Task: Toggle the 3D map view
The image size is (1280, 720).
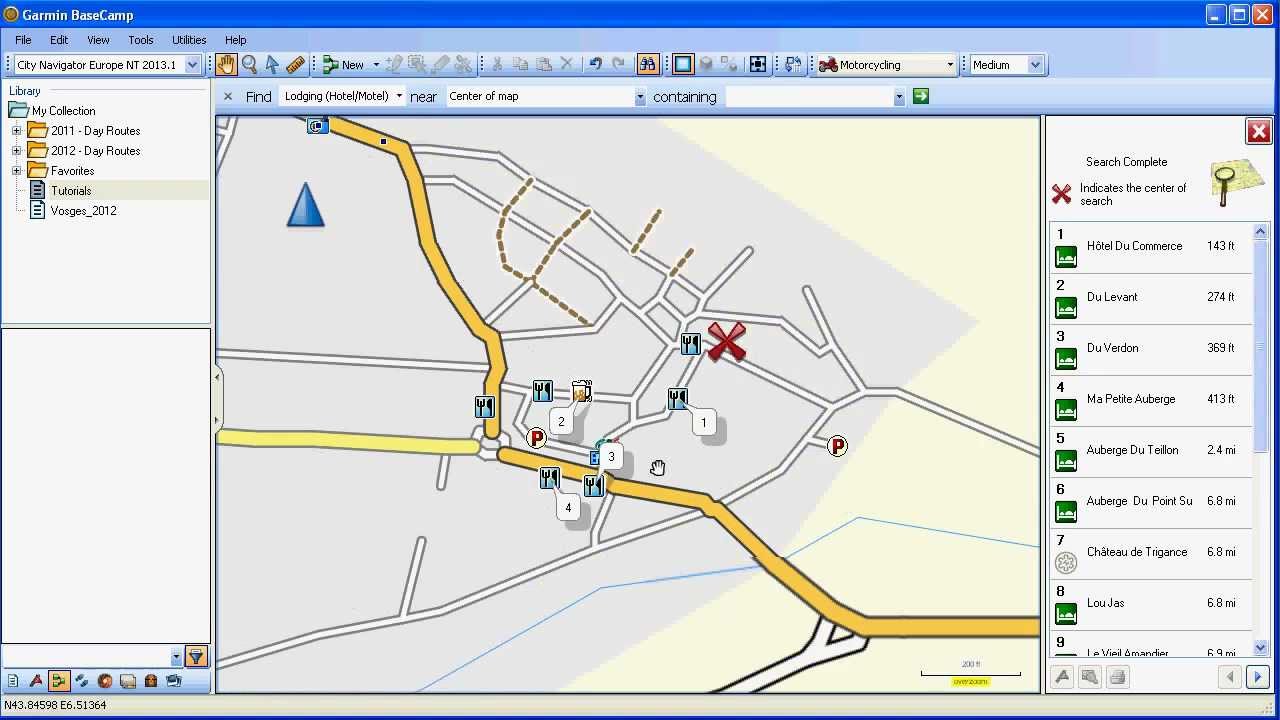Action: pos(706,65)
